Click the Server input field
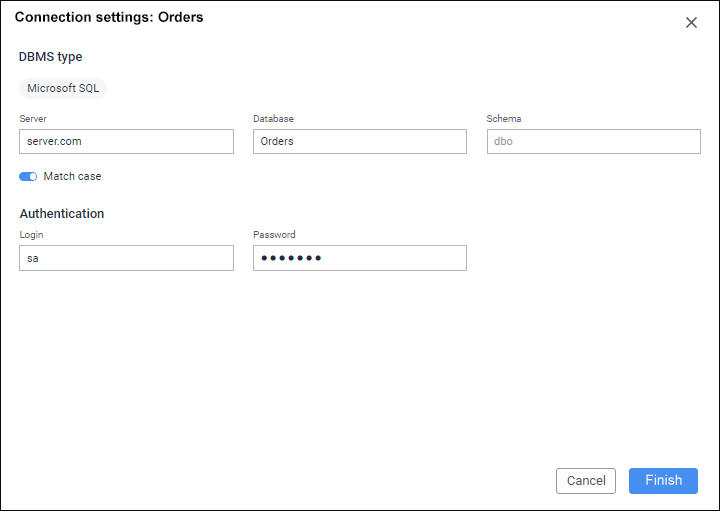This screenshot has height=511, width=720. tap(126, 141)
